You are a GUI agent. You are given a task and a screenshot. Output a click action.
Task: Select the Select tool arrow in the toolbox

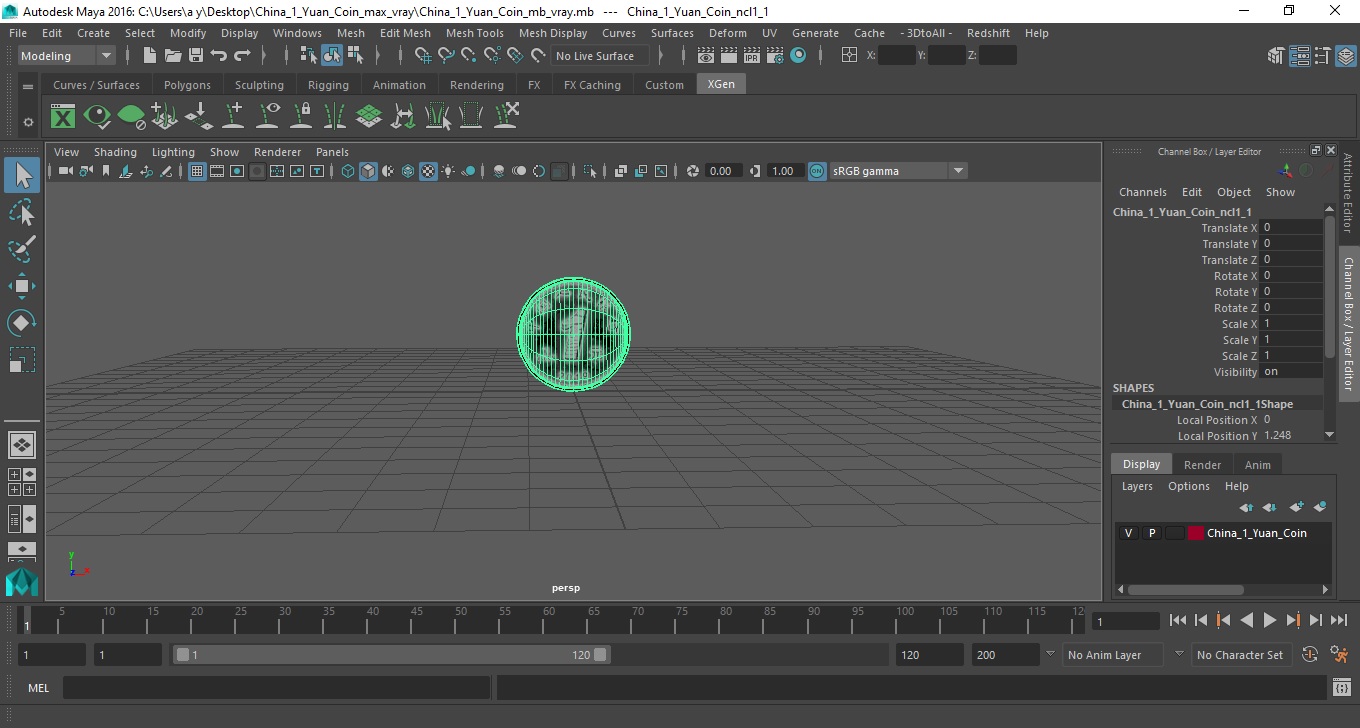coord(22,176)
